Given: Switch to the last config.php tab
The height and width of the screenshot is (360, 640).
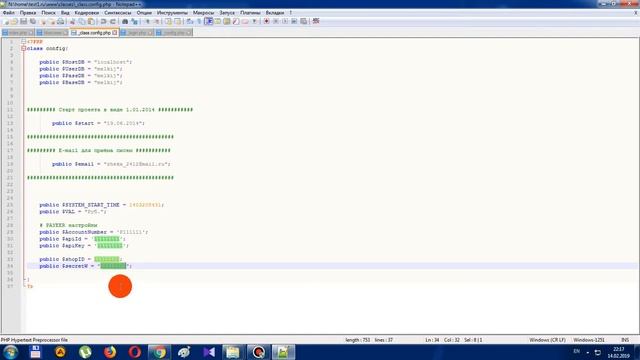Looking at the screenshot, I should [173, 33].
